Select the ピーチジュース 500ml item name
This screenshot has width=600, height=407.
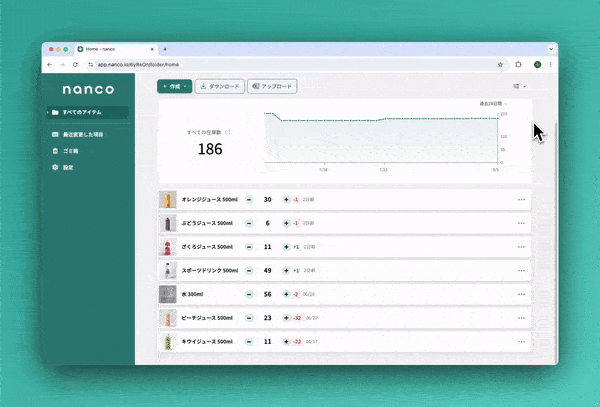207,318
